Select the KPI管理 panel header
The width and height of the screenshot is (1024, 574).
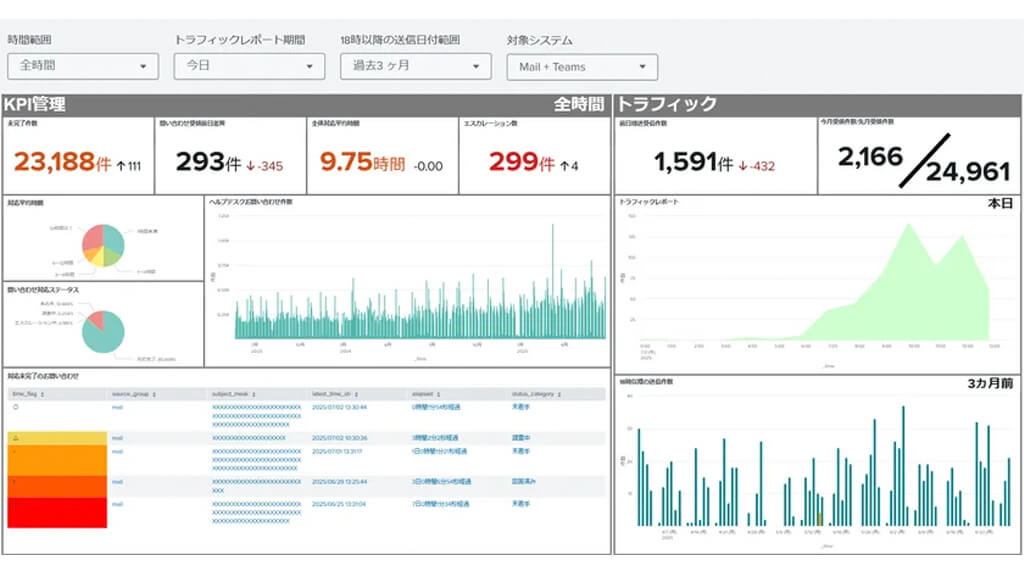point(306,104)
